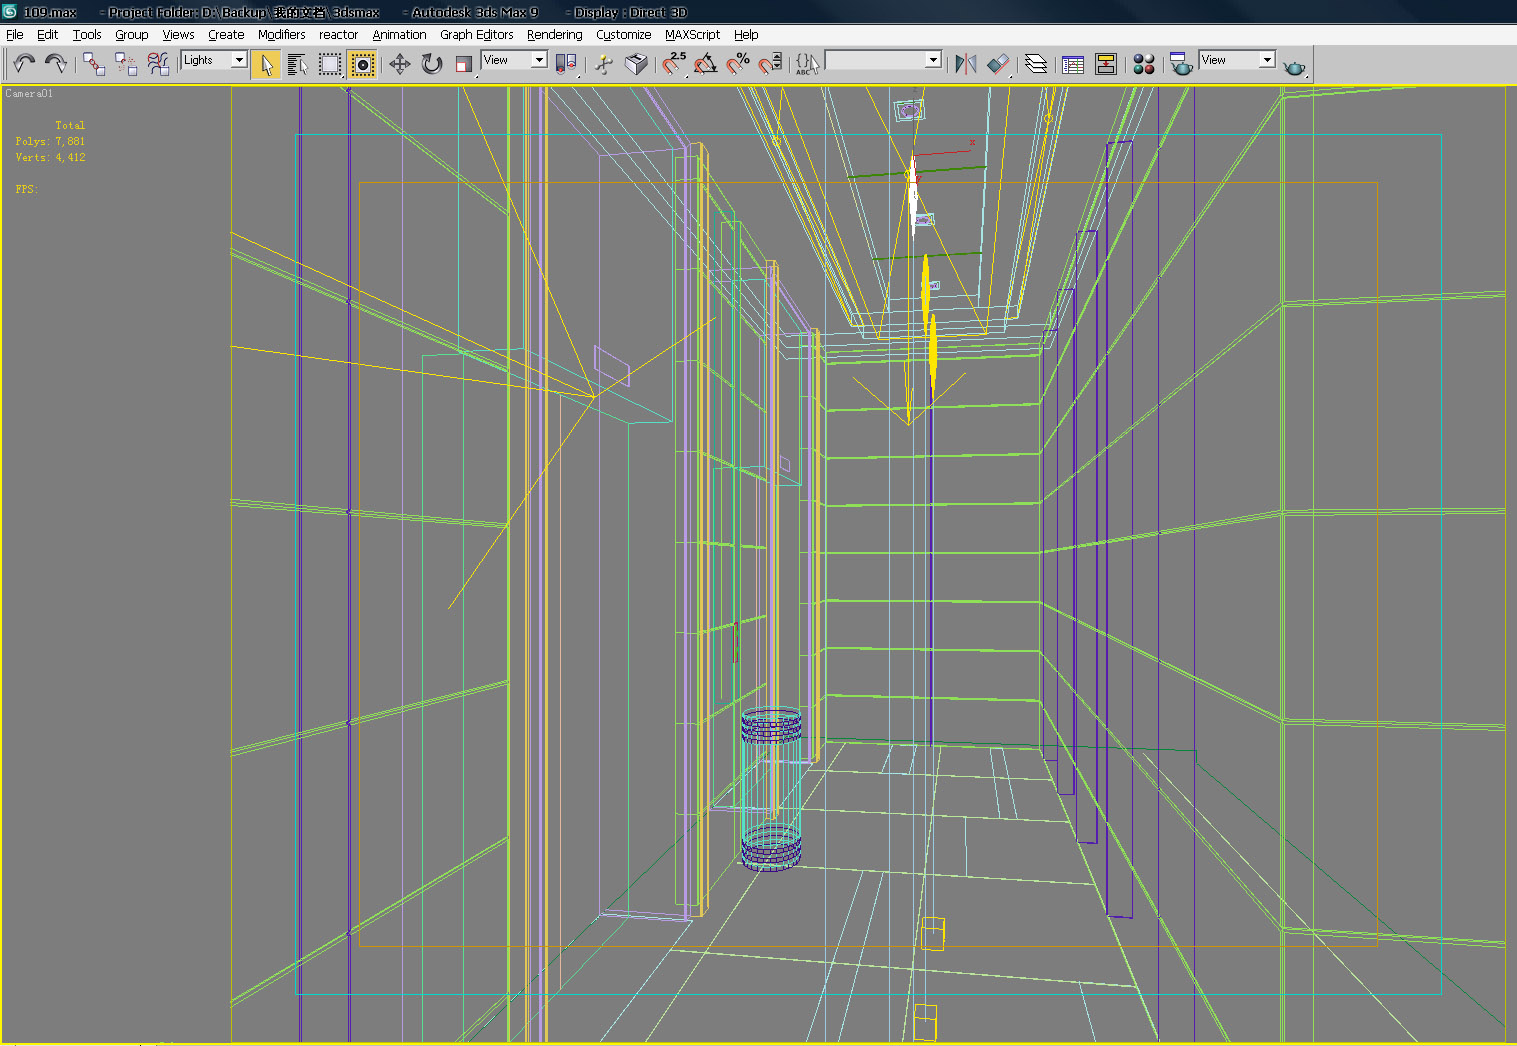This screenshot has width=1517, height=1046.
Task: Open the File menu
Action: point(15,34)
